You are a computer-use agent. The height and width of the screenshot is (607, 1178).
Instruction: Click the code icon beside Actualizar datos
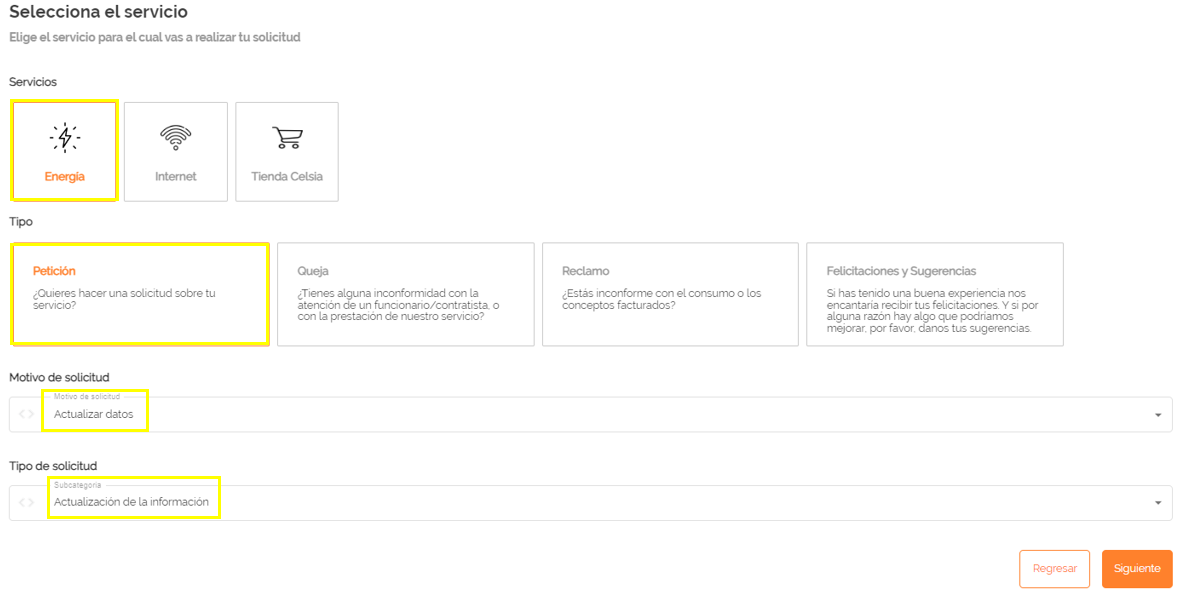[x=27, y=414]
